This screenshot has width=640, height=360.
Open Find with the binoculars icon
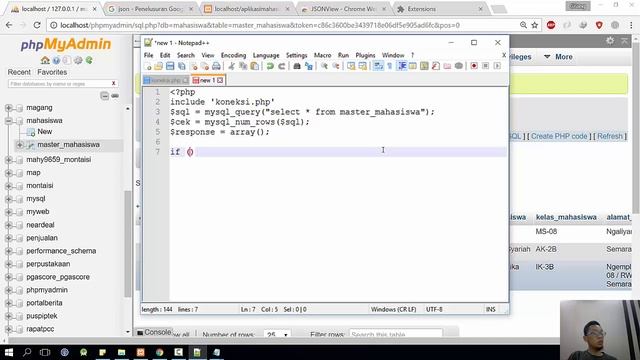[297, 66]
